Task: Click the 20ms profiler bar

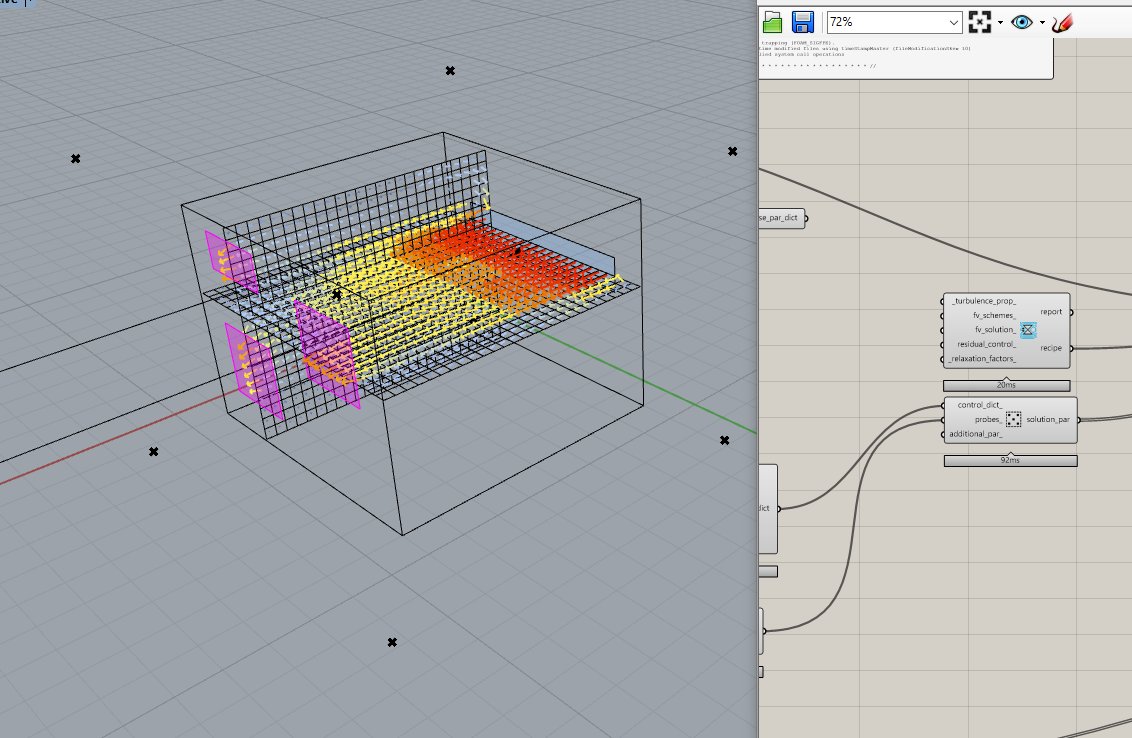Action: [x=1006, y=386]
